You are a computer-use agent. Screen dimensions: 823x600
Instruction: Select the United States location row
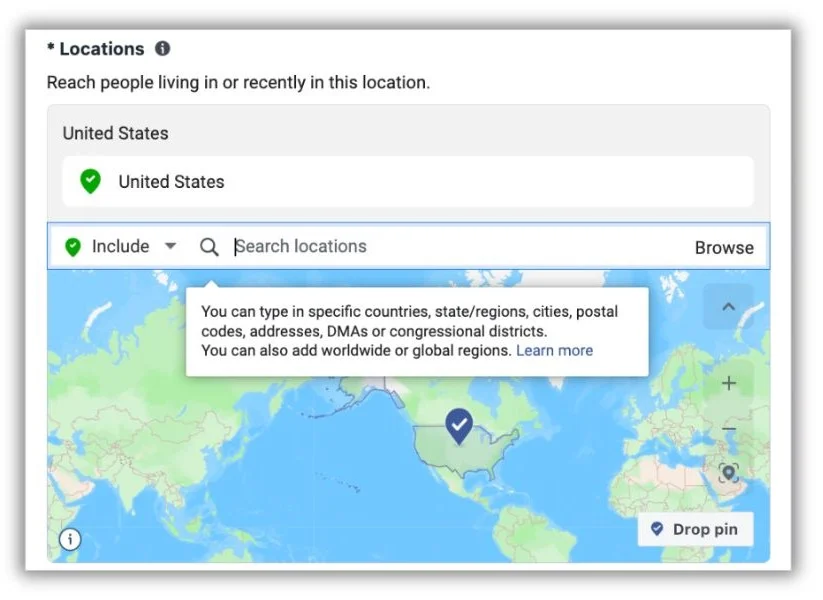point(408,182)
